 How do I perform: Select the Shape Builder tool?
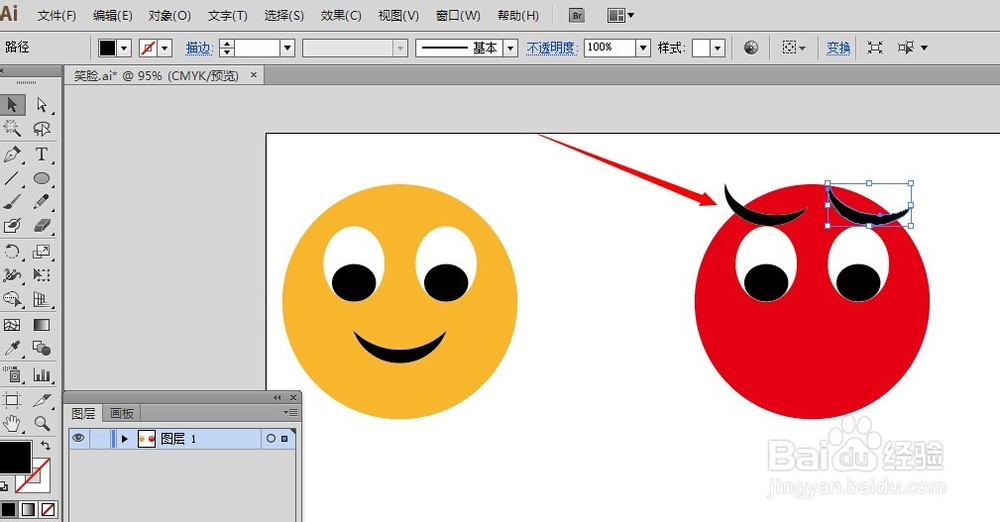click(12, 299)
